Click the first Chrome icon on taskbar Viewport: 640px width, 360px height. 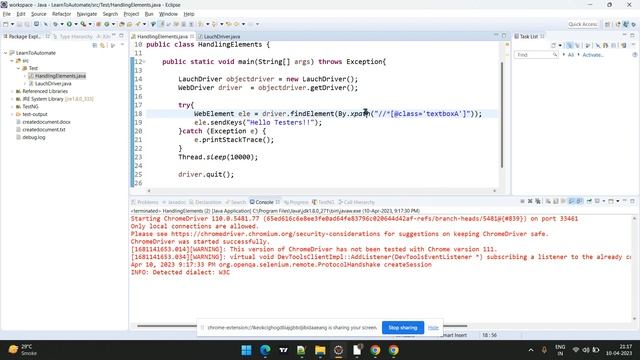(x=375, y=350)
